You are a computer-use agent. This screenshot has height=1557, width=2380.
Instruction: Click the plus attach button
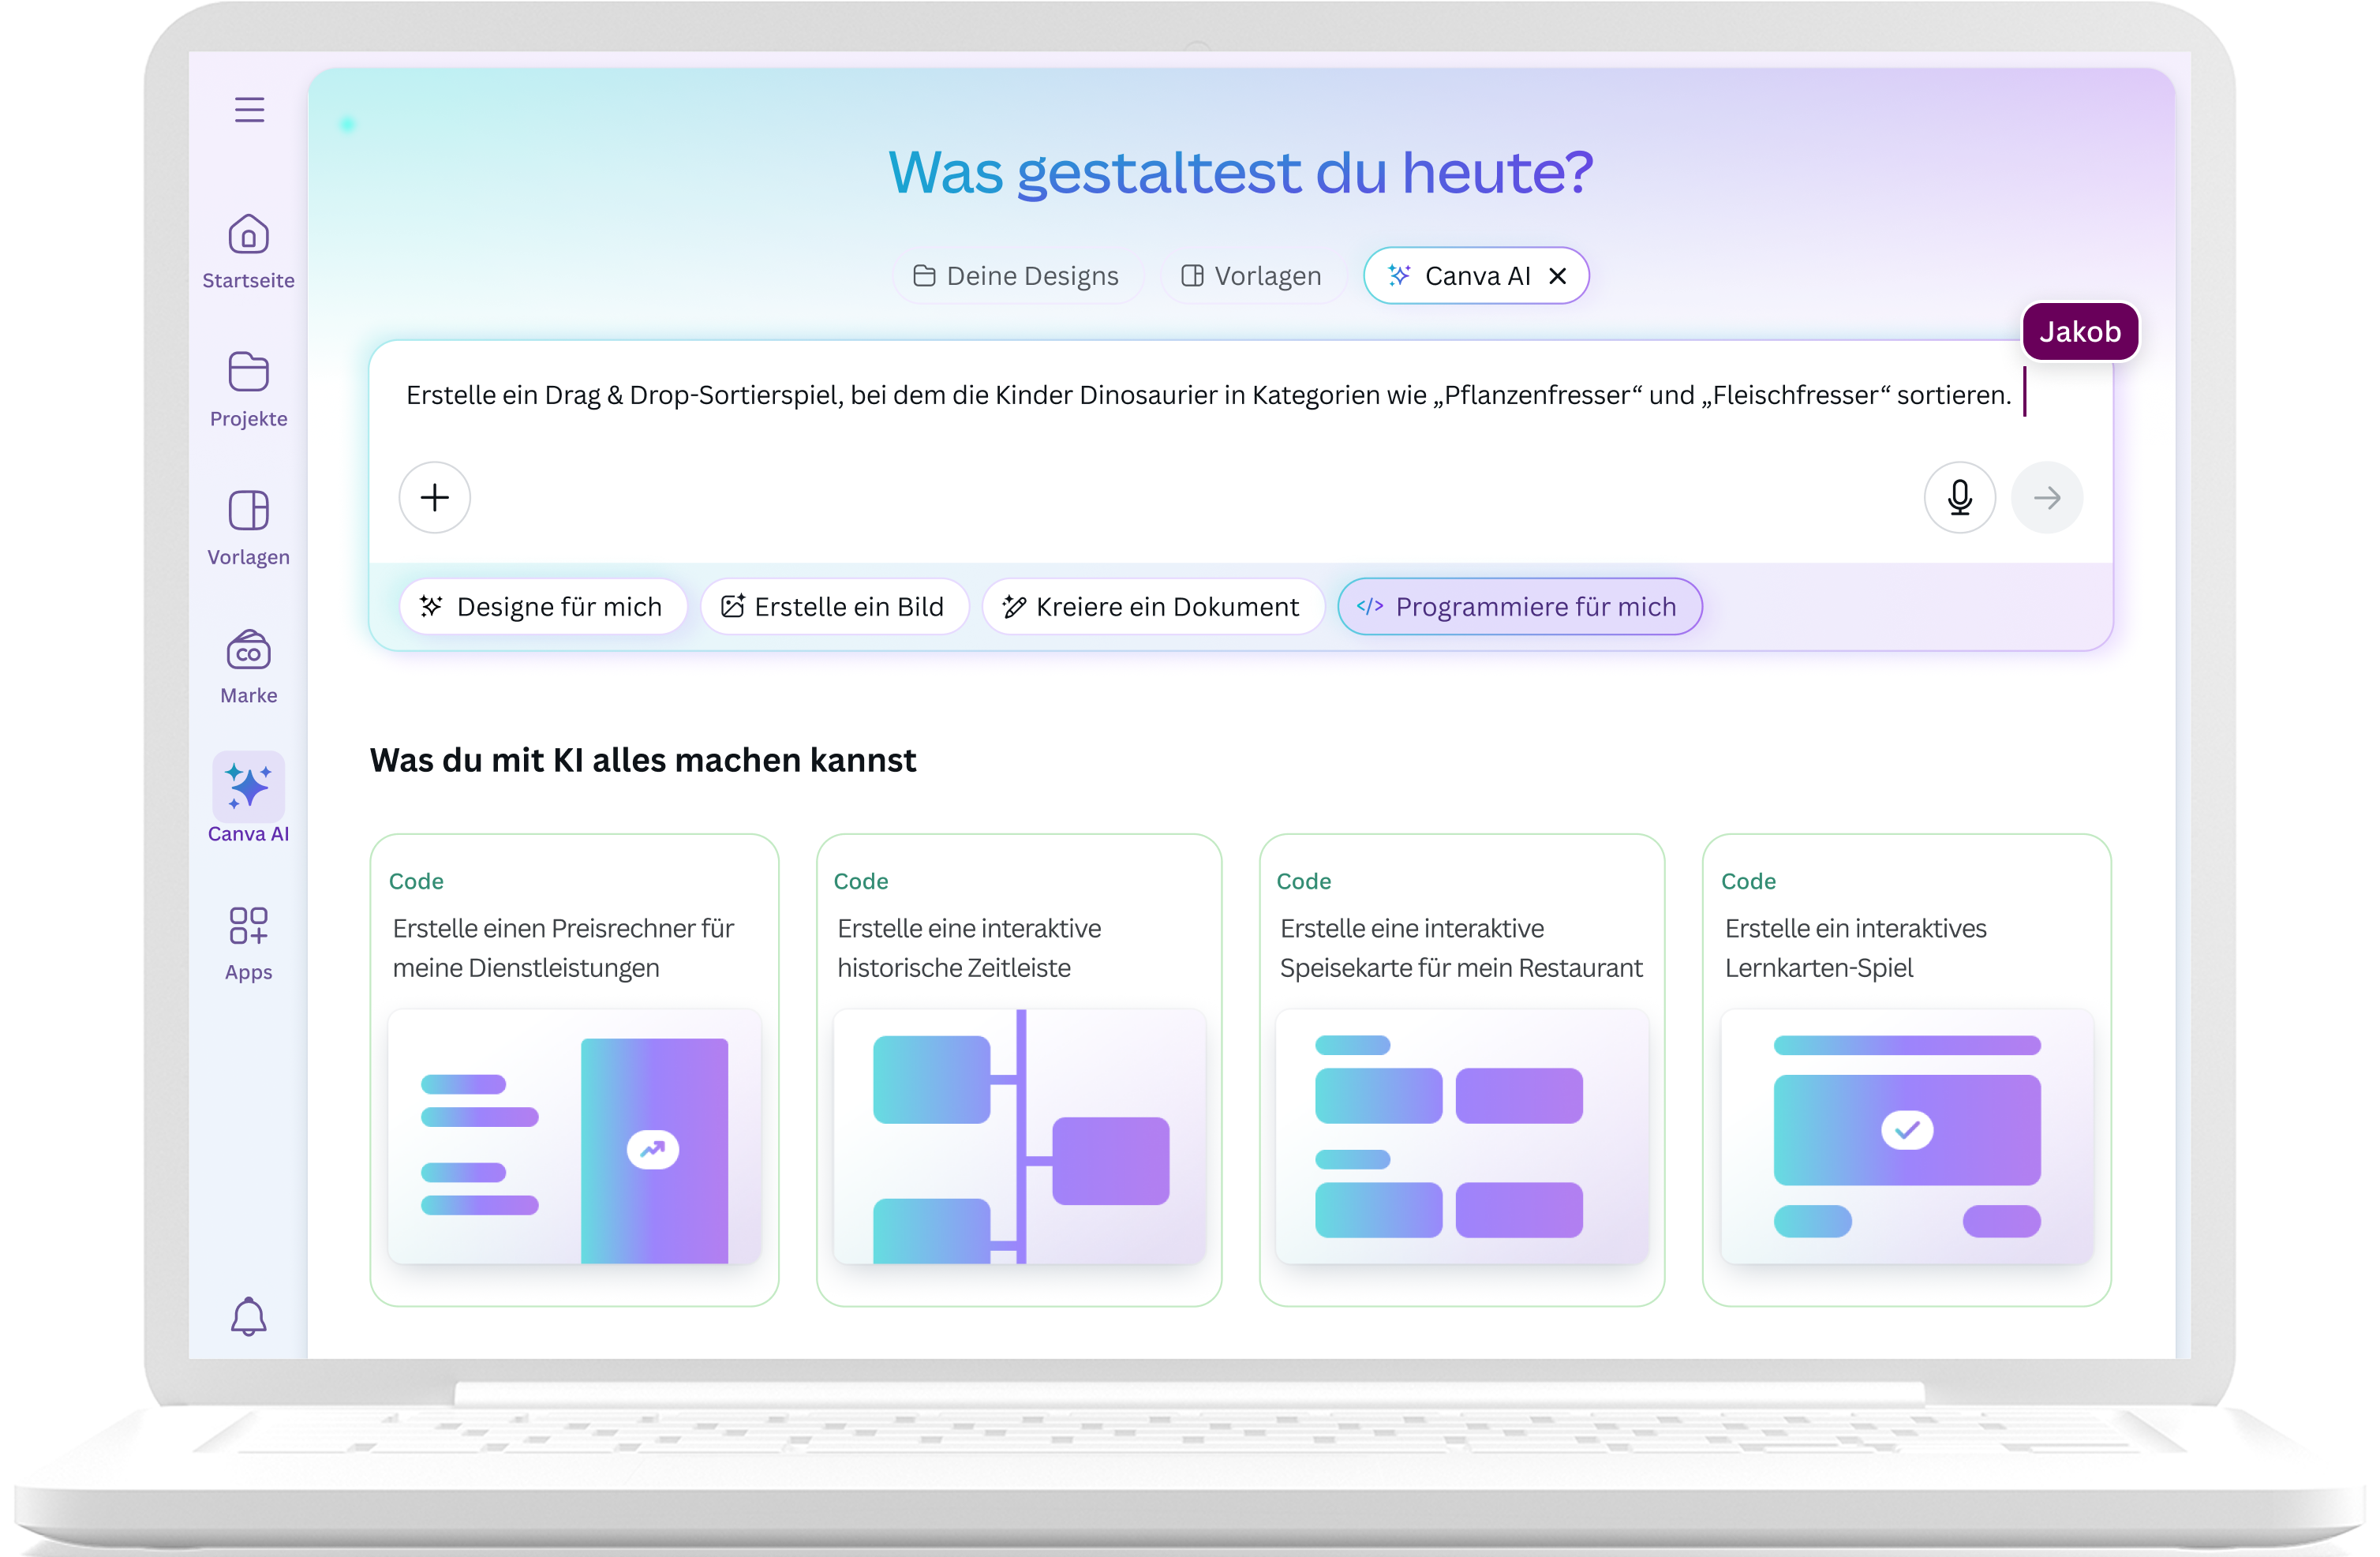click(x=435, y=497)
